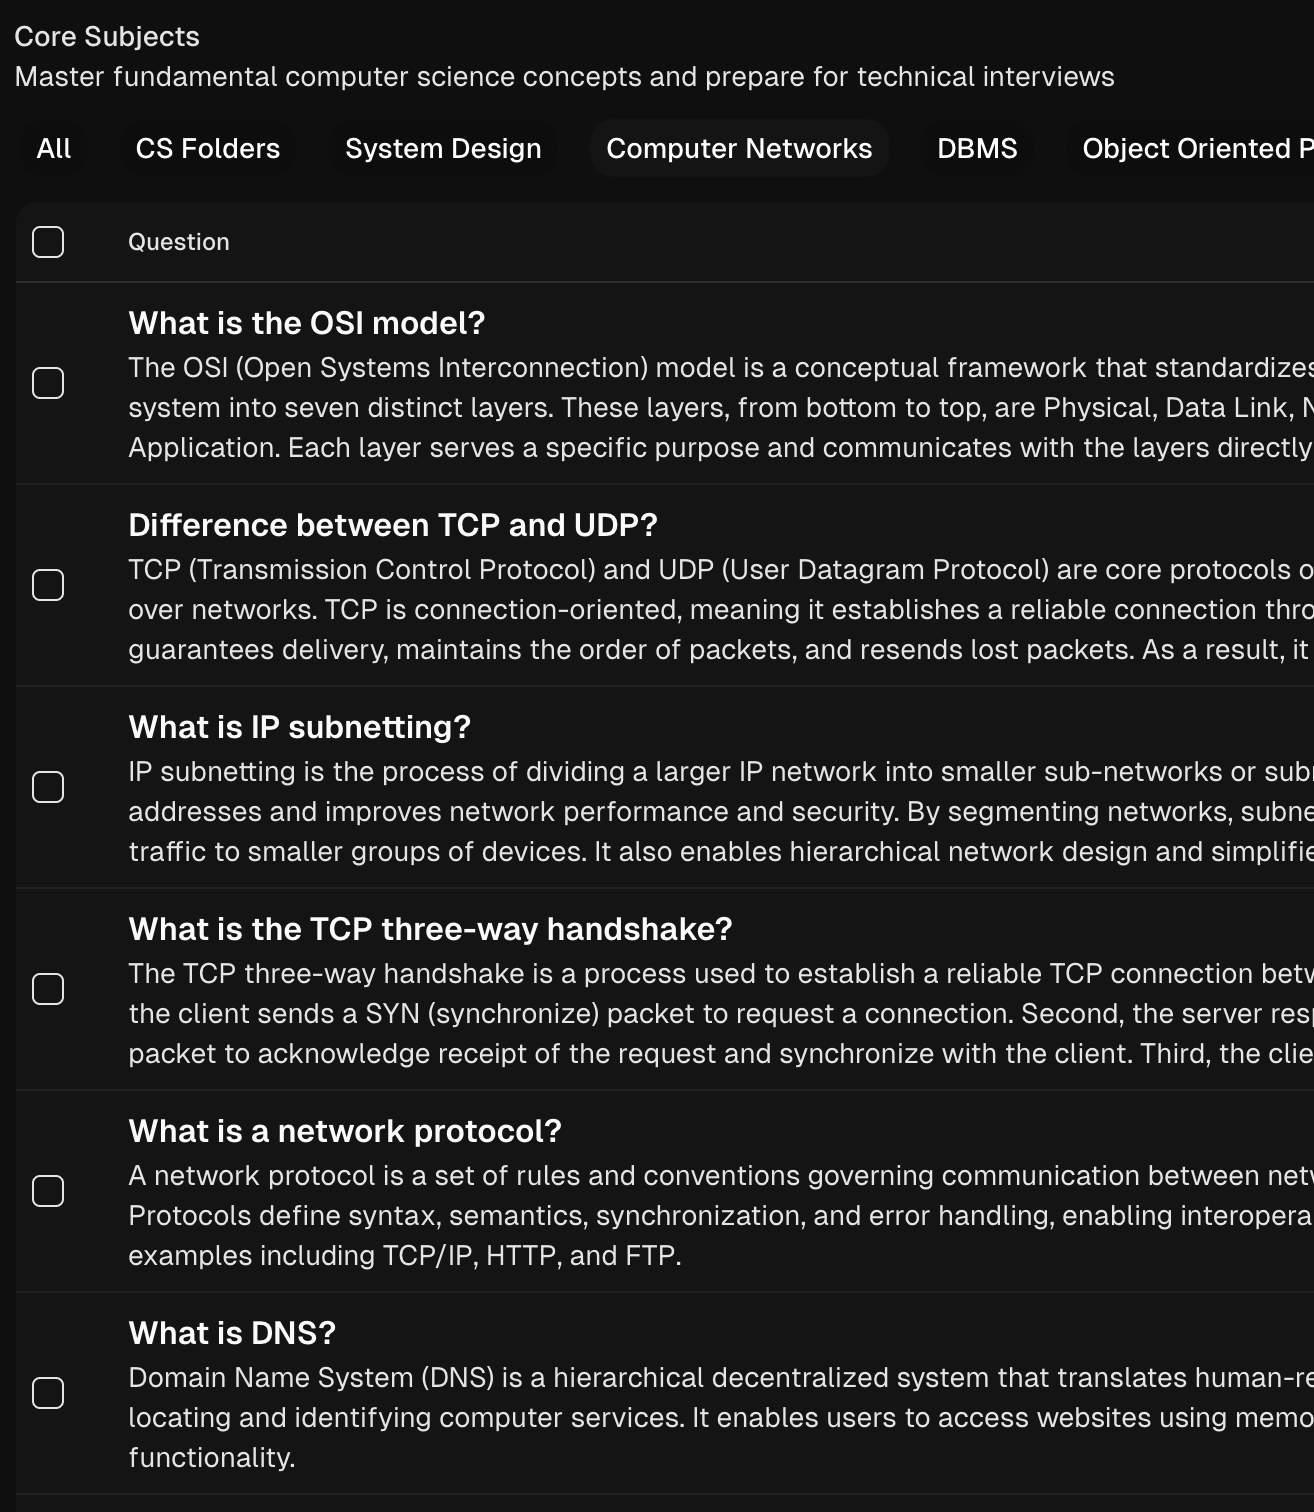Open the 'What is DNS?' question

coord(232,1333)
